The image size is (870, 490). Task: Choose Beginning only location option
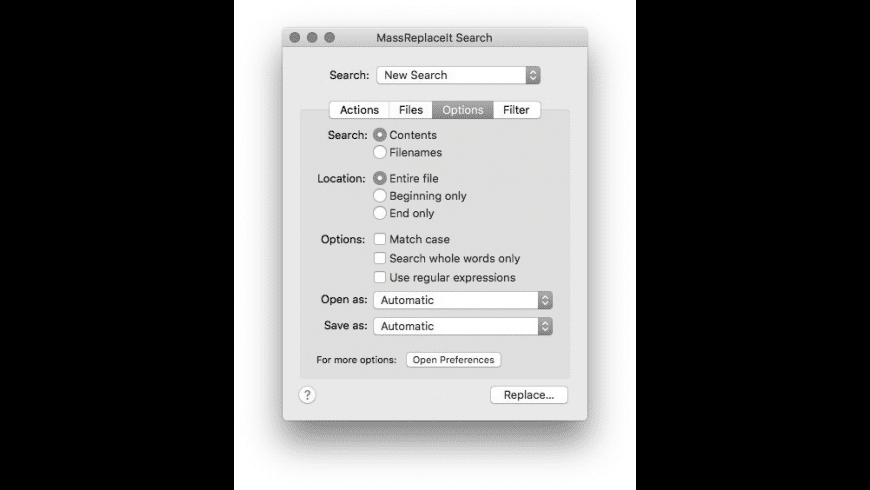click(x=380, y=195)
